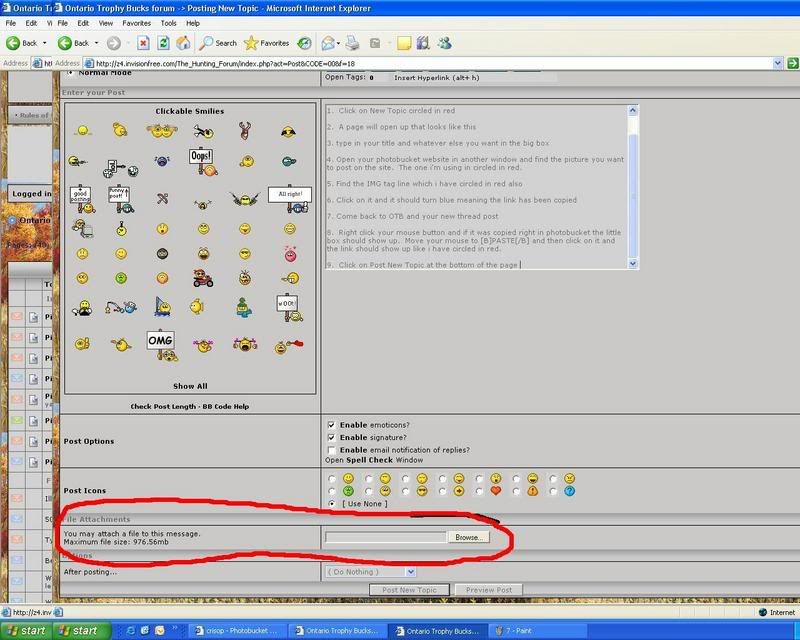Uncheck 'Enable signature?' checkbox
Image resolution: width=800 pixels, height=640 pixels.
[x=332, y=437]
